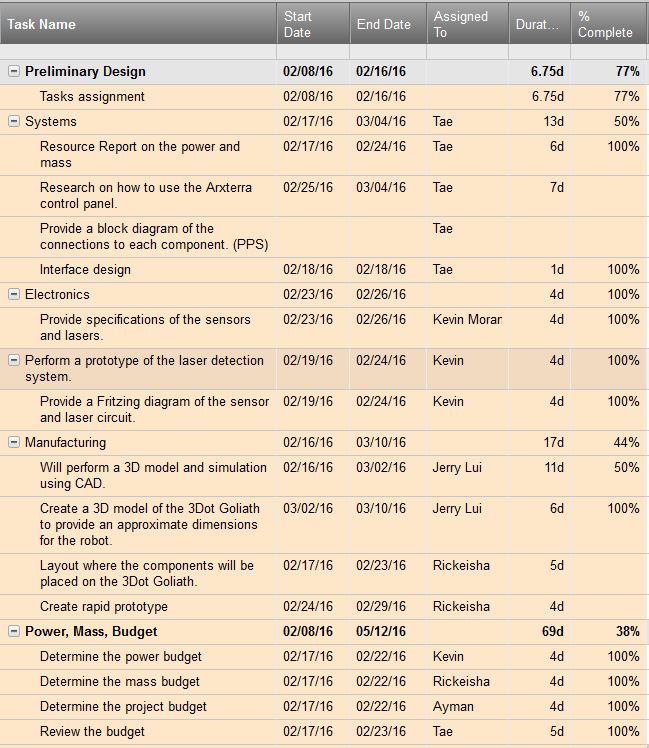
Task: Click the % Complete column header
Action: (x=608, y=24)
